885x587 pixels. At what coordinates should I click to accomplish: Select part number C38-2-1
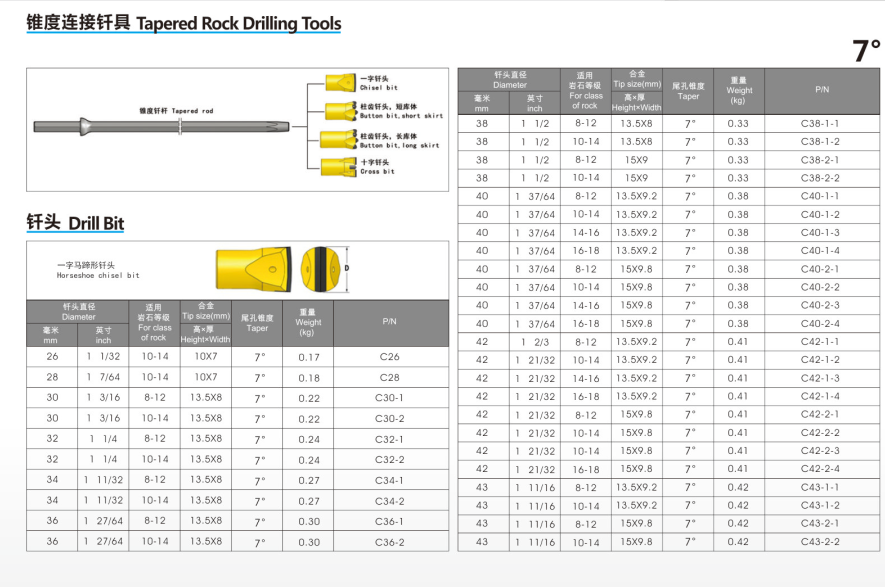[820, 160]
